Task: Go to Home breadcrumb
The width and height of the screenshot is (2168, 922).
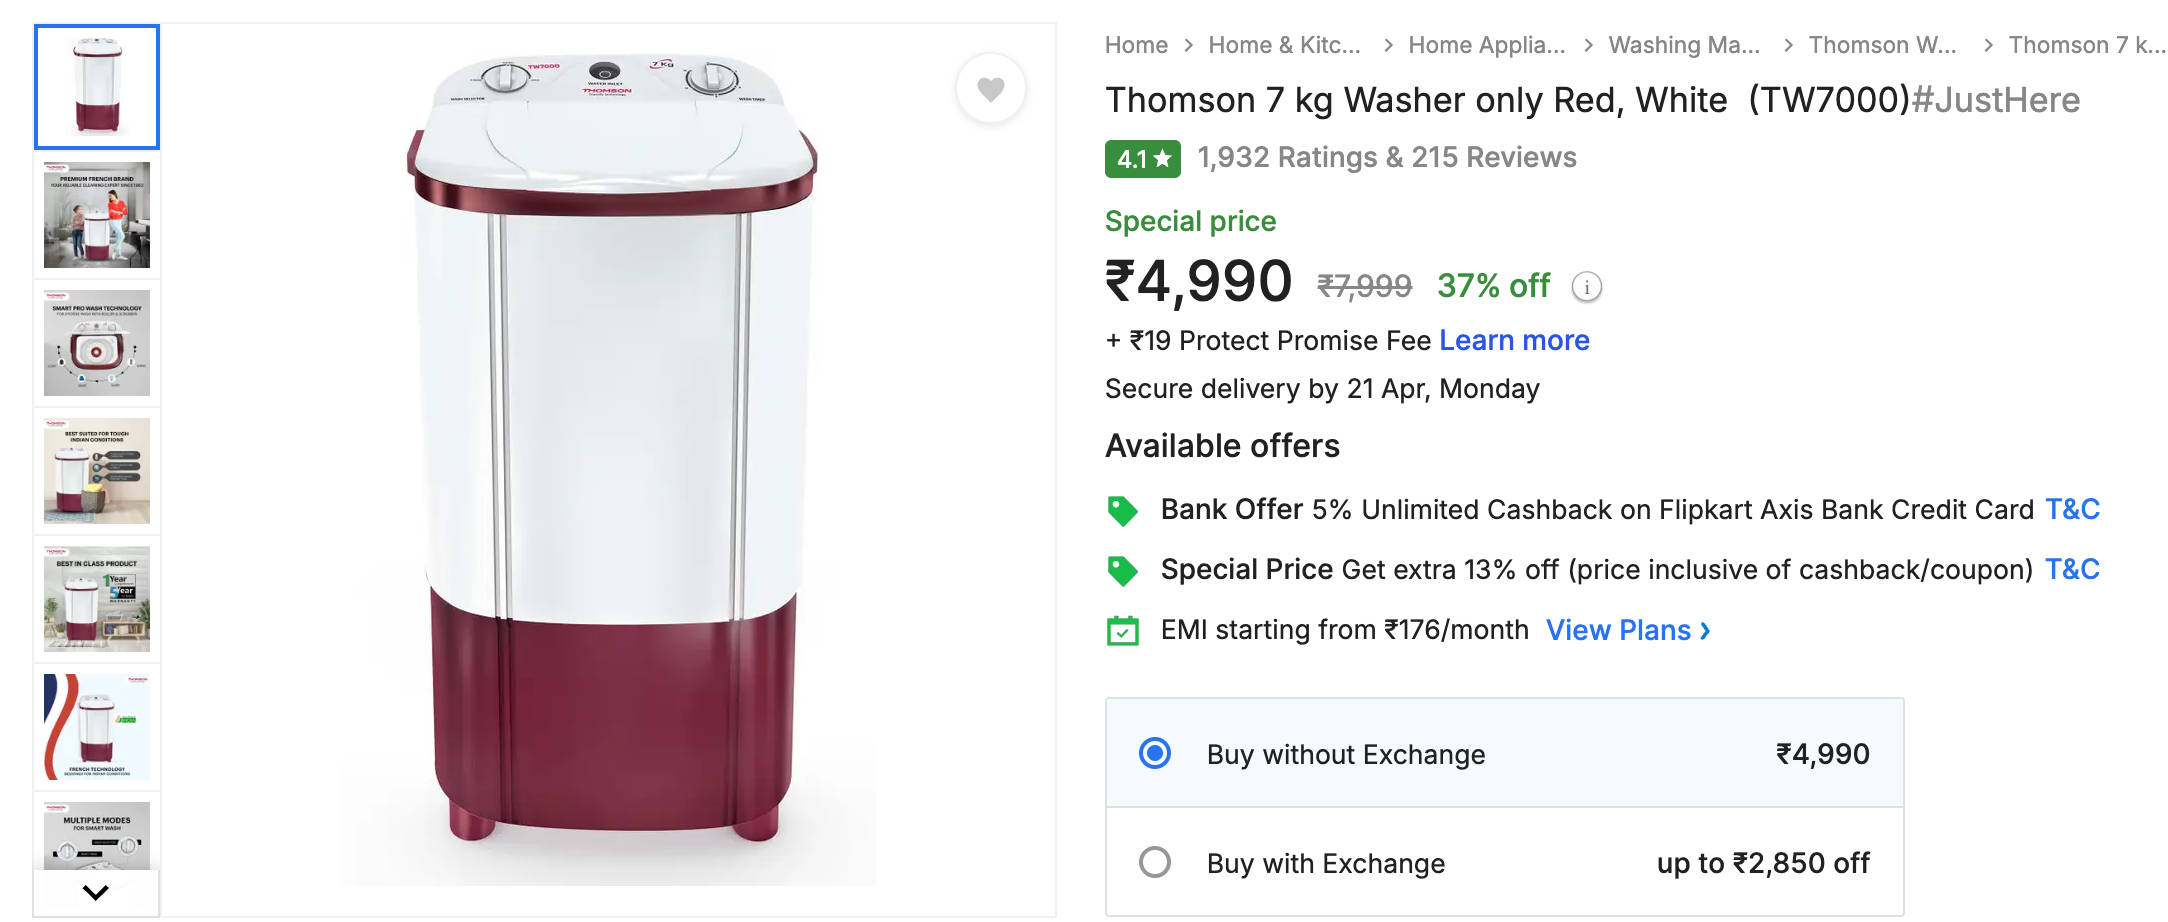Action: pos(1136,45)
